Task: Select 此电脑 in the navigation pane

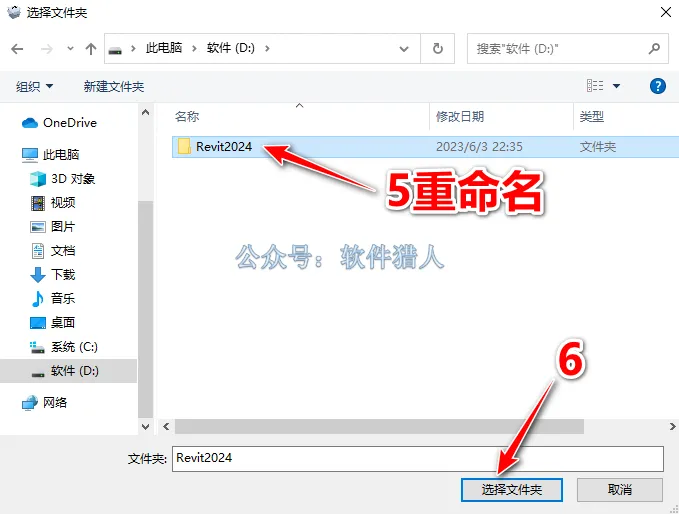Action: click(50, 155)
